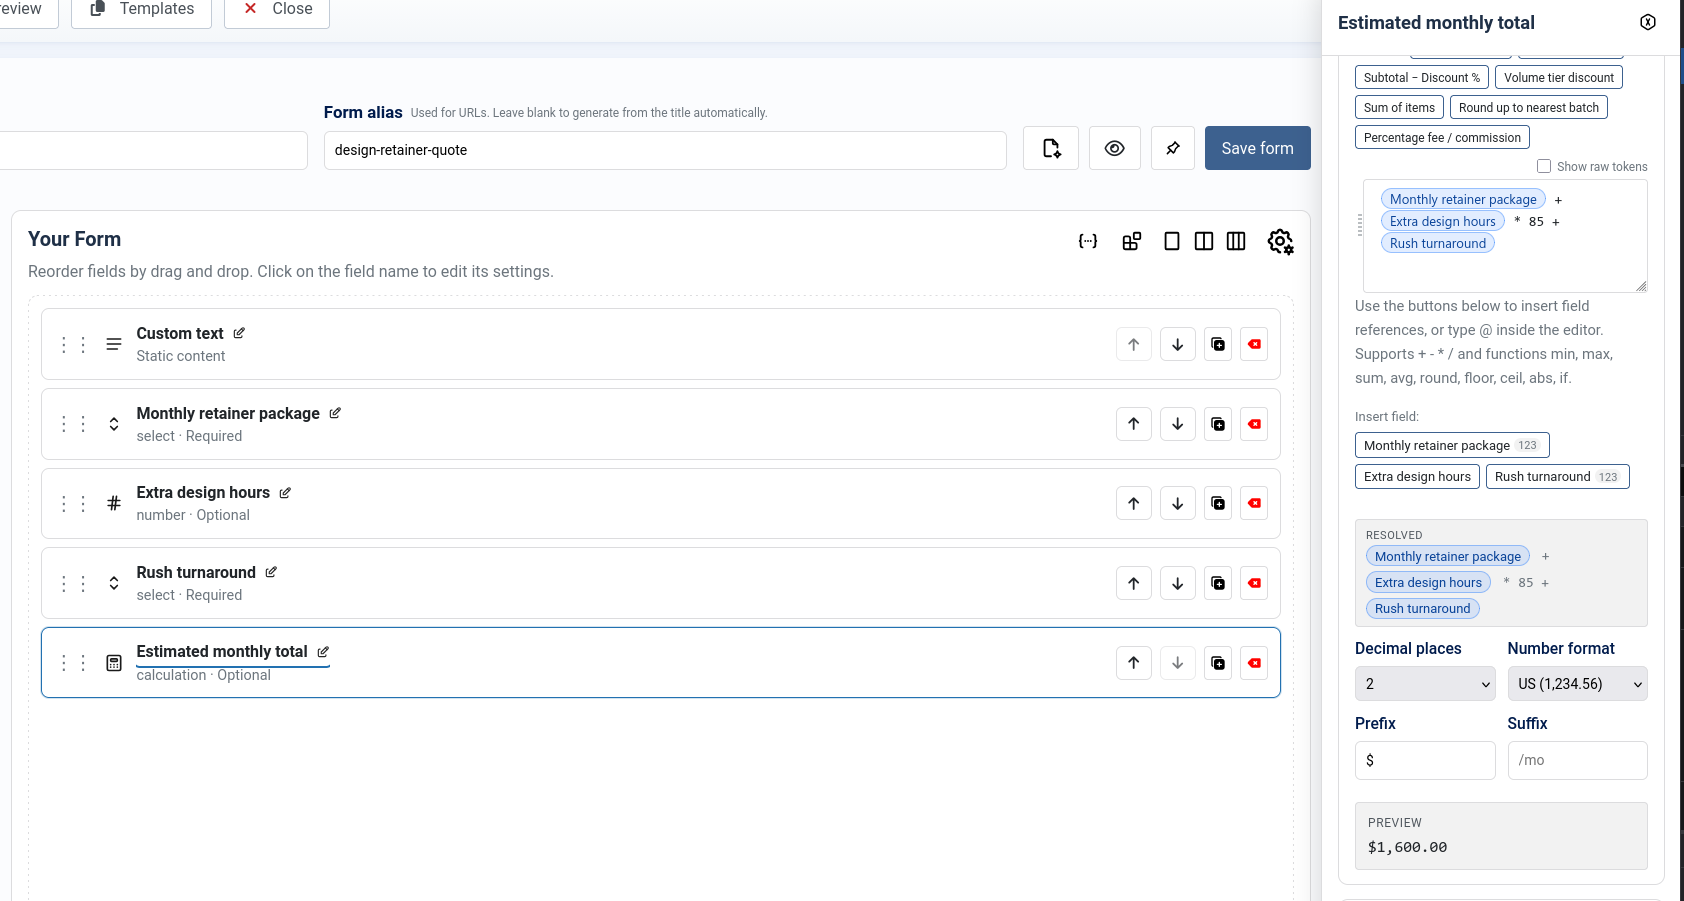Move Rush turnaround field up

pyautogui.click(x=1134, y=583)
